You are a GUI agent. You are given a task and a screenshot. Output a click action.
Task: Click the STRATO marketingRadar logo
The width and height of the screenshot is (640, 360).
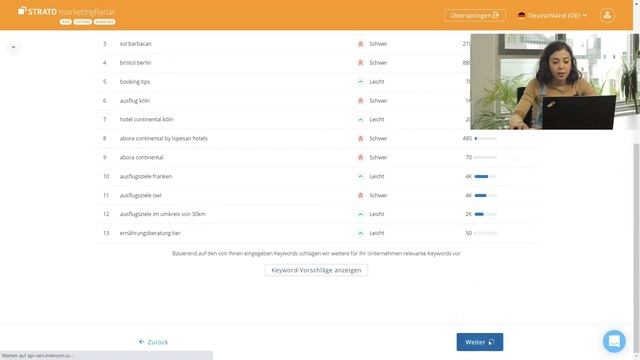(67, 15)
